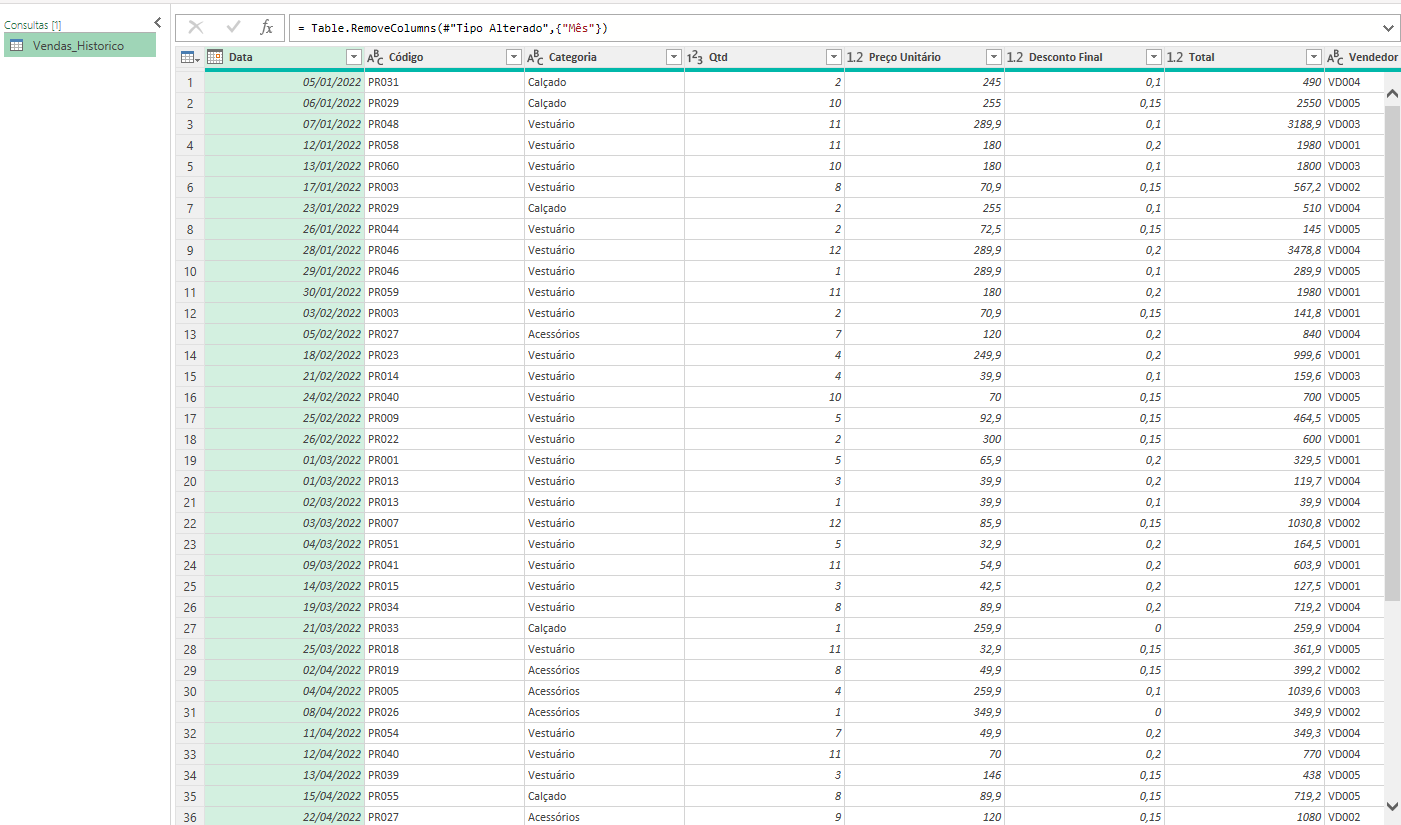
Task: Click the code cell PR022
Action: [x=444, y=439]
